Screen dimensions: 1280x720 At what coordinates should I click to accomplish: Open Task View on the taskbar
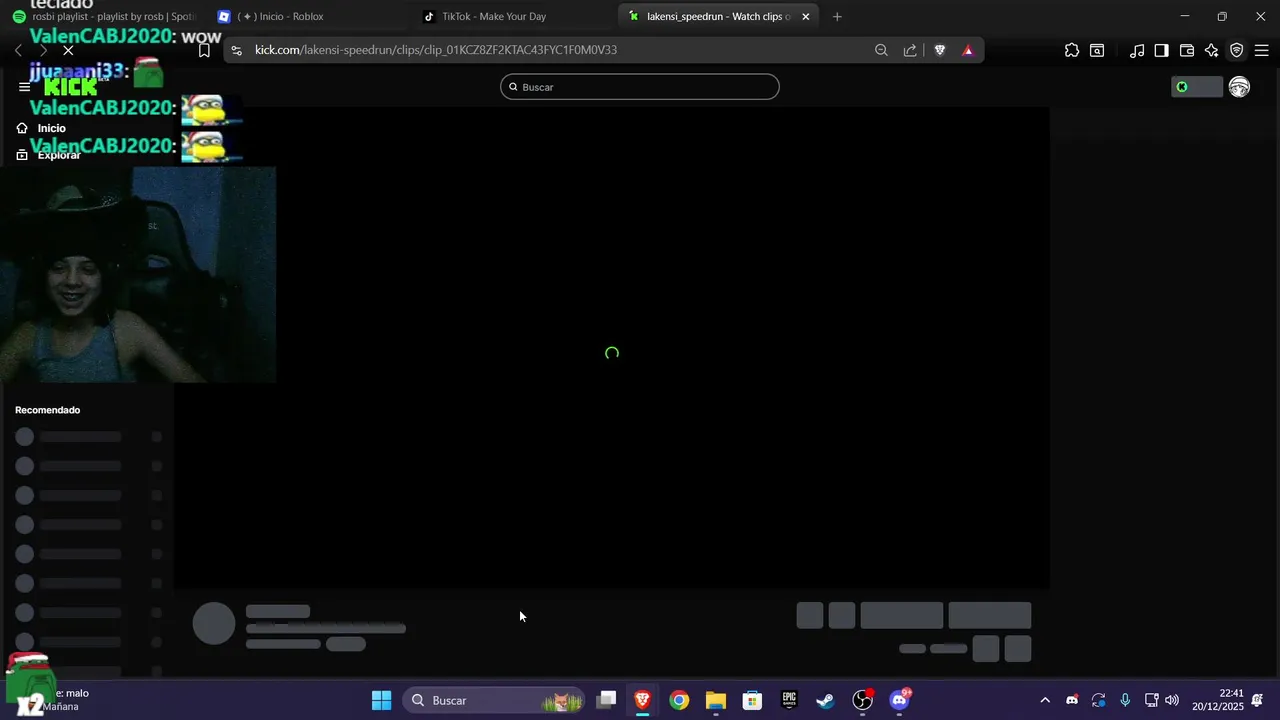(606, 700)
